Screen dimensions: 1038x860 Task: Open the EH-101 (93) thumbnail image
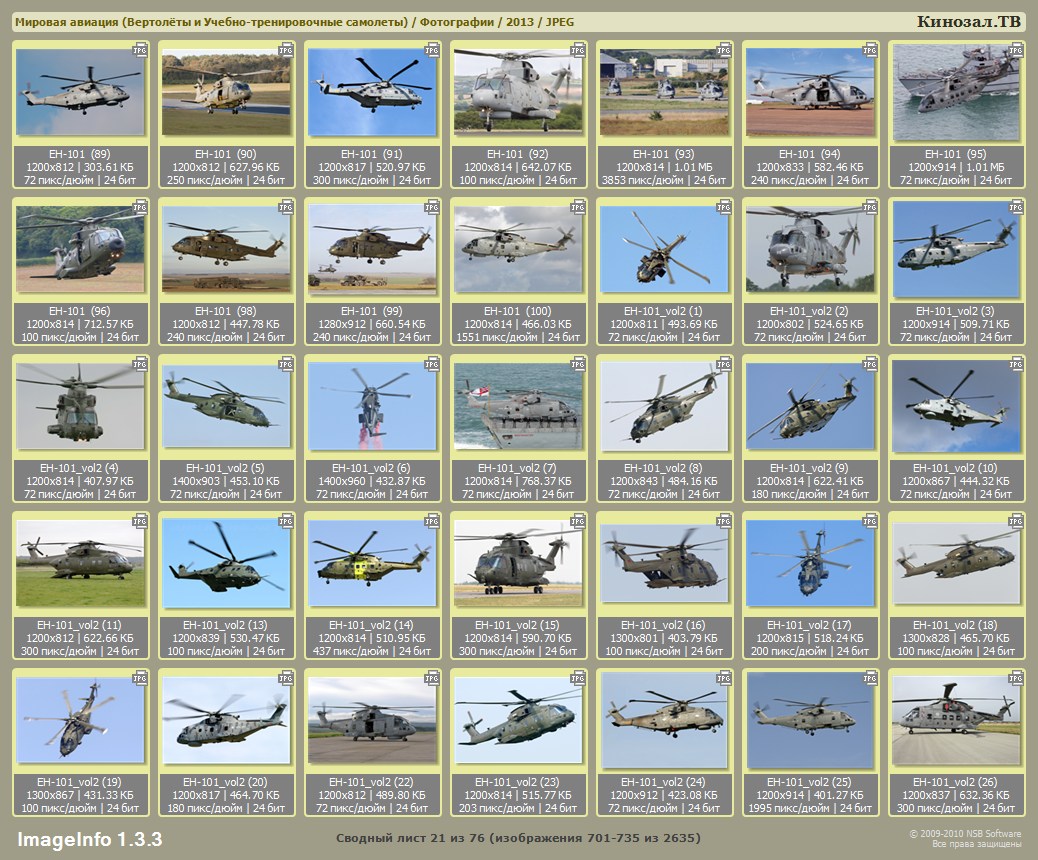664,92
